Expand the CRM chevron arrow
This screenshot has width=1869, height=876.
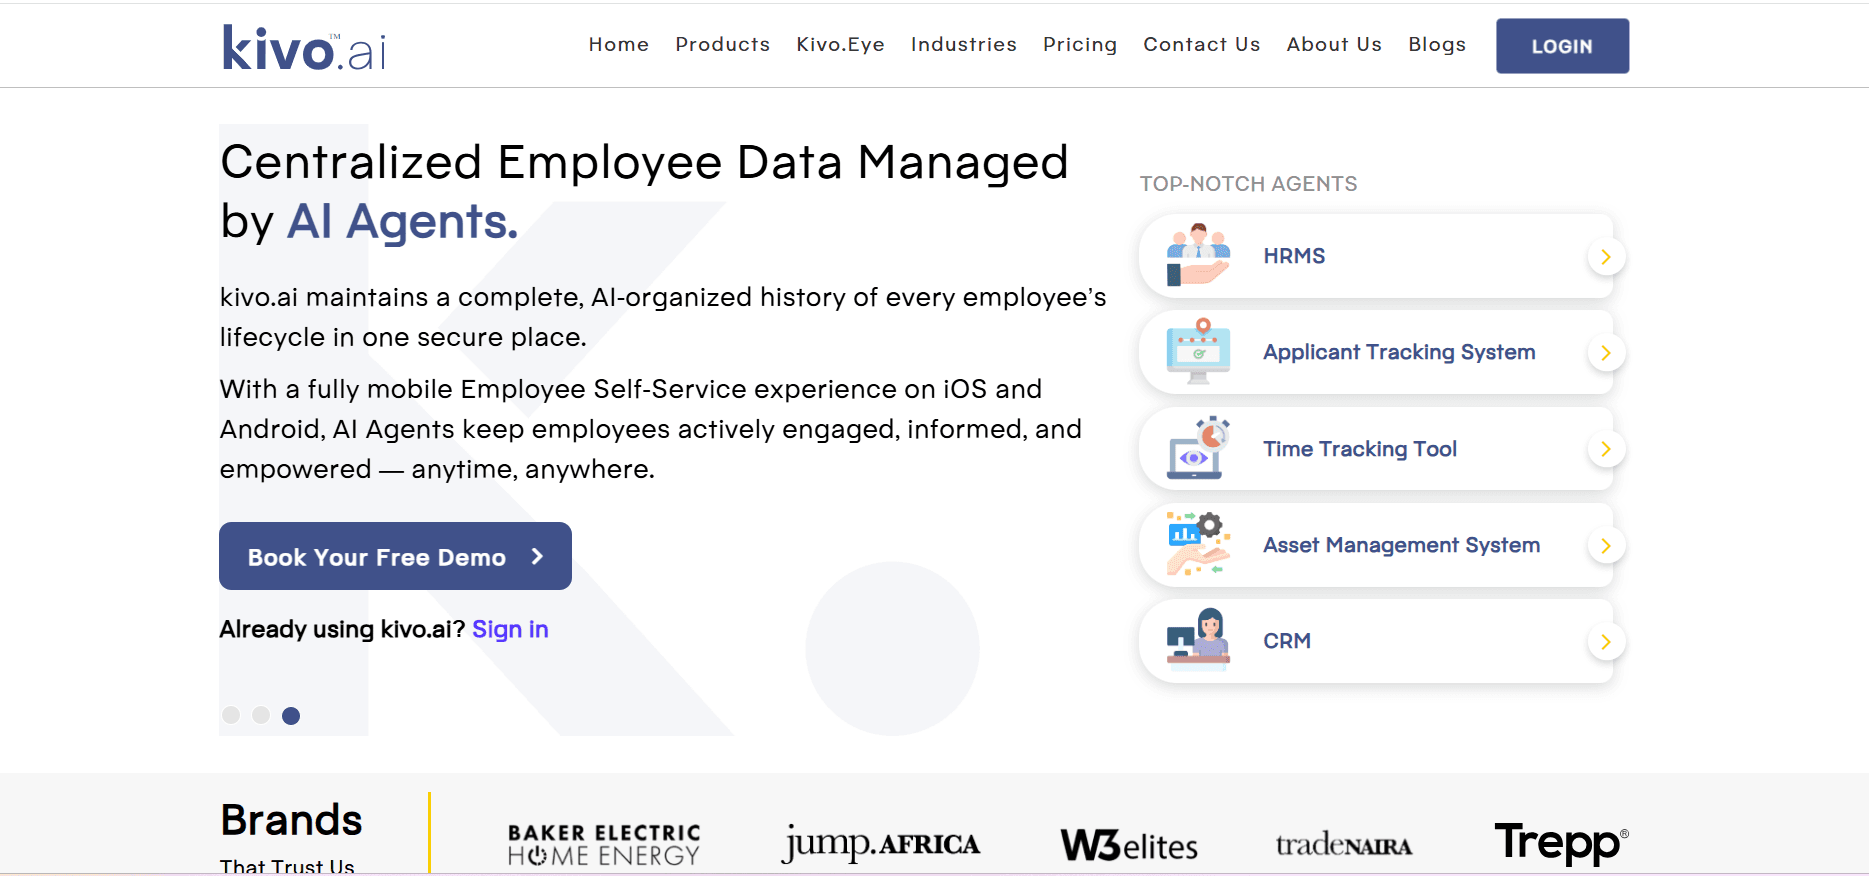[1605, 642]
